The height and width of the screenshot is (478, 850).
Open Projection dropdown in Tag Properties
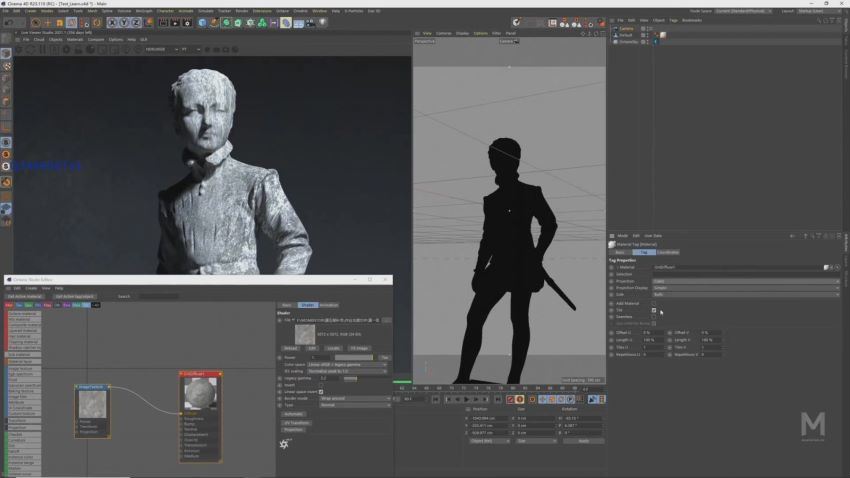[x=746, y=281]
